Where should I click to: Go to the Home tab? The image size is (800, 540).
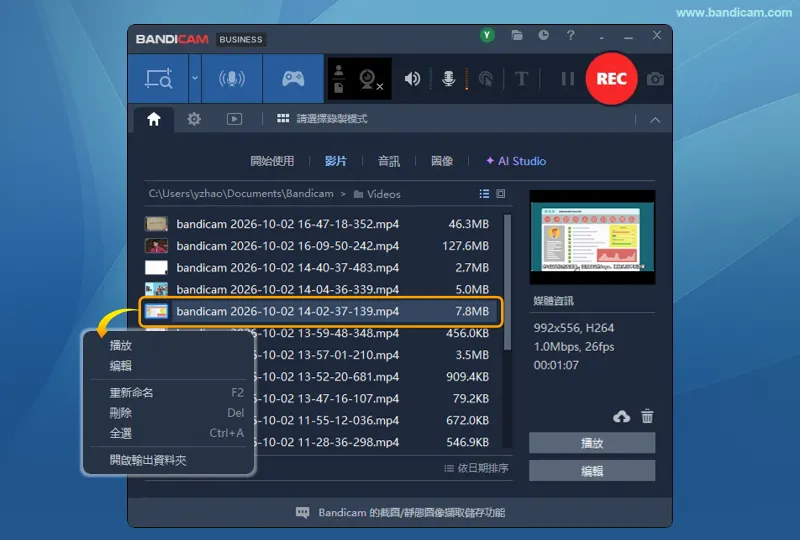click(x=154, y=119)
